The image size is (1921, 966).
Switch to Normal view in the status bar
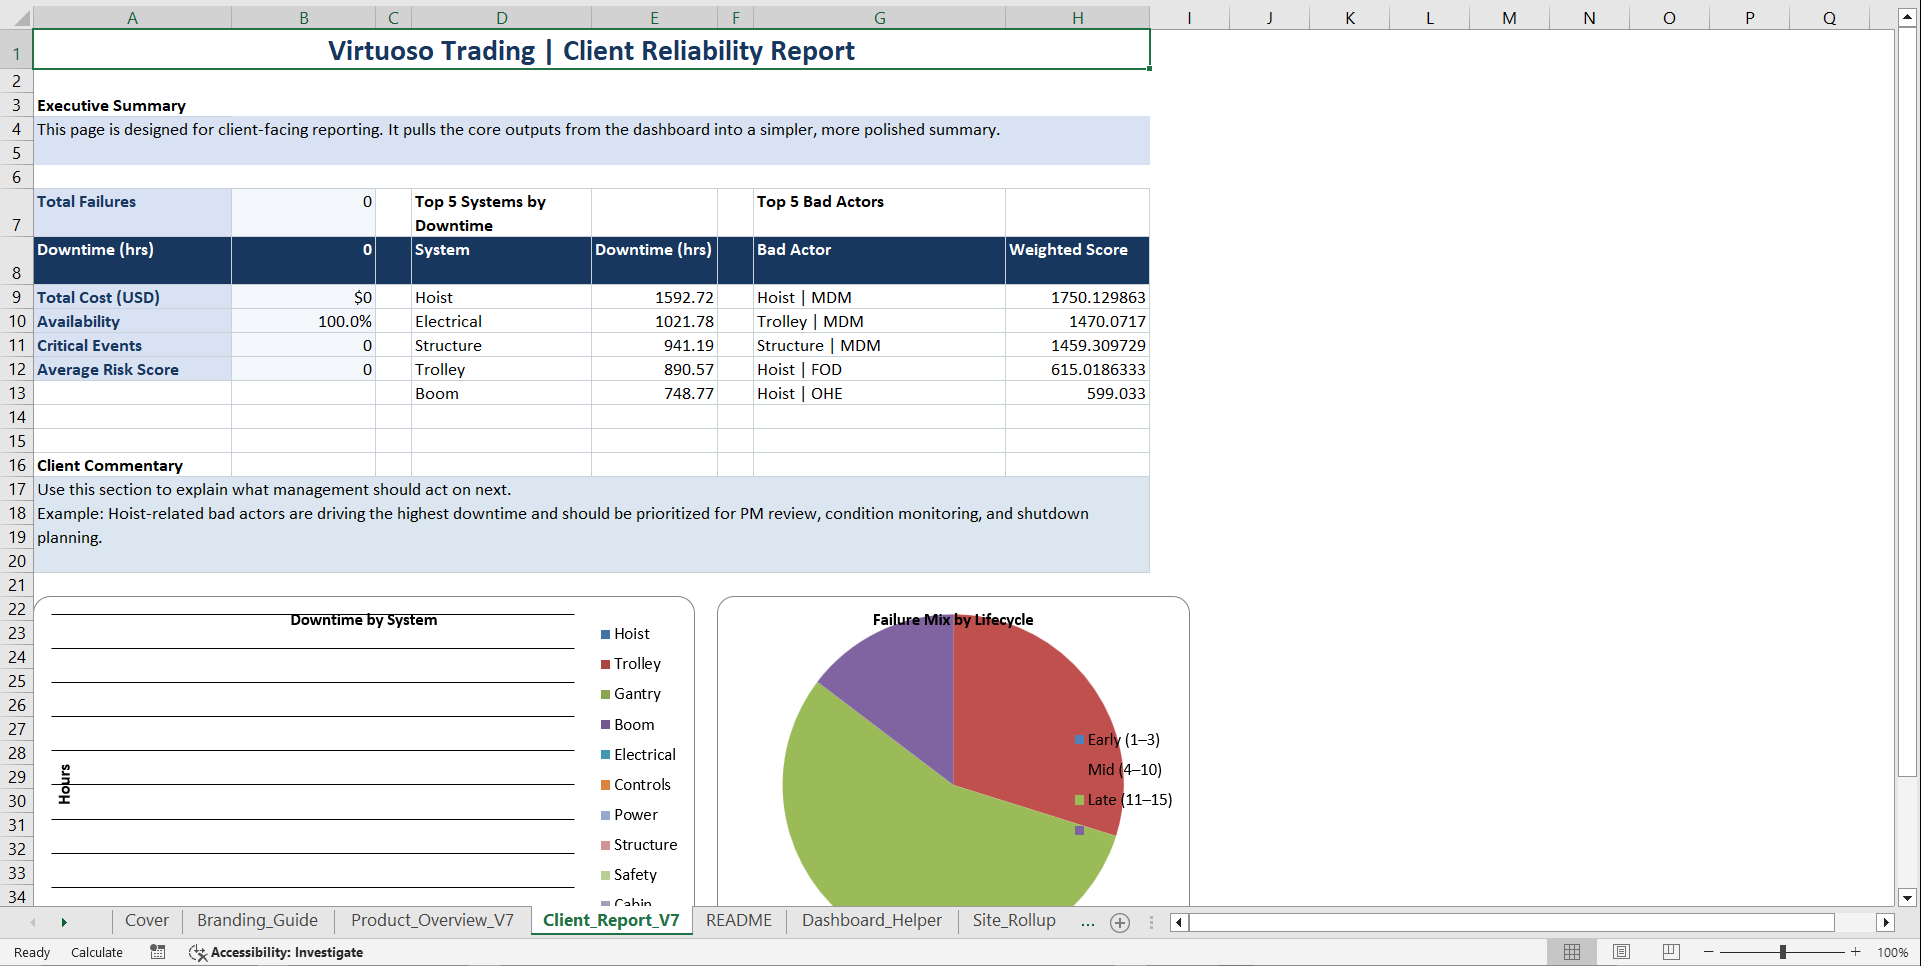[x=1571, y=952]
